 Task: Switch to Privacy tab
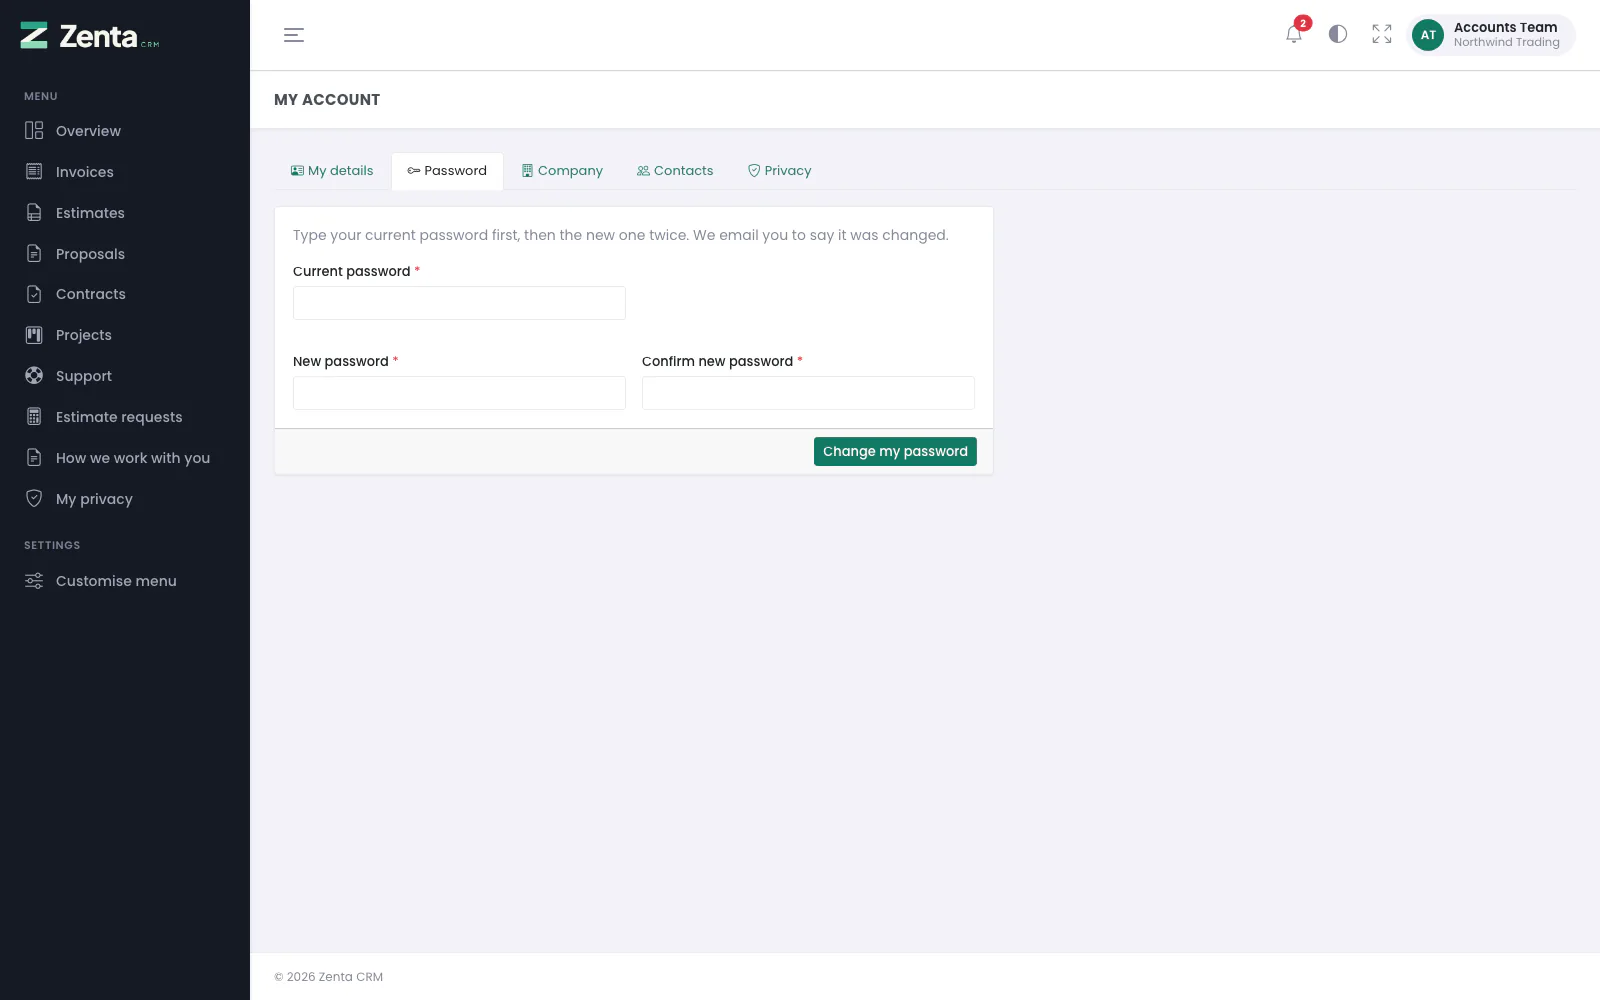click(x=780, y=171)
